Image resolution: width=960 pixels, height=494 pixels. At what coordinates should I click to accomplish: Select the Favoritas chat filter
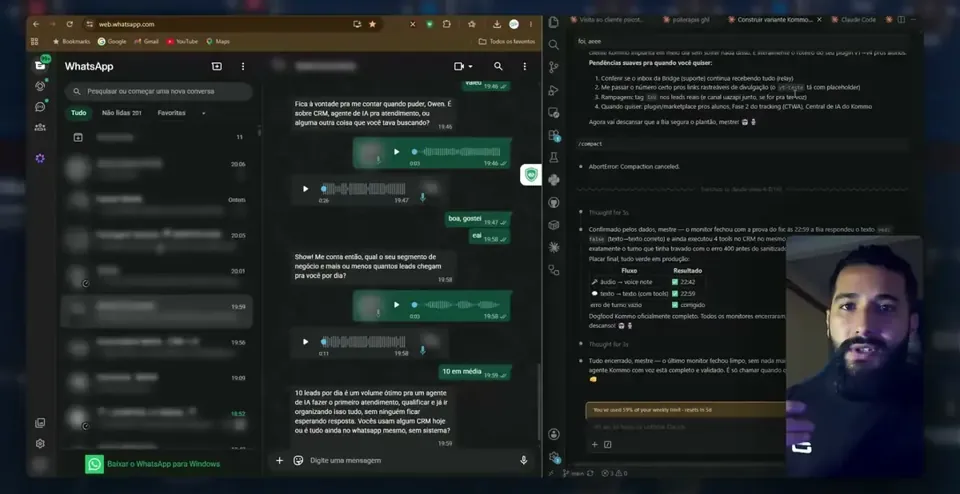coord(171,113)
